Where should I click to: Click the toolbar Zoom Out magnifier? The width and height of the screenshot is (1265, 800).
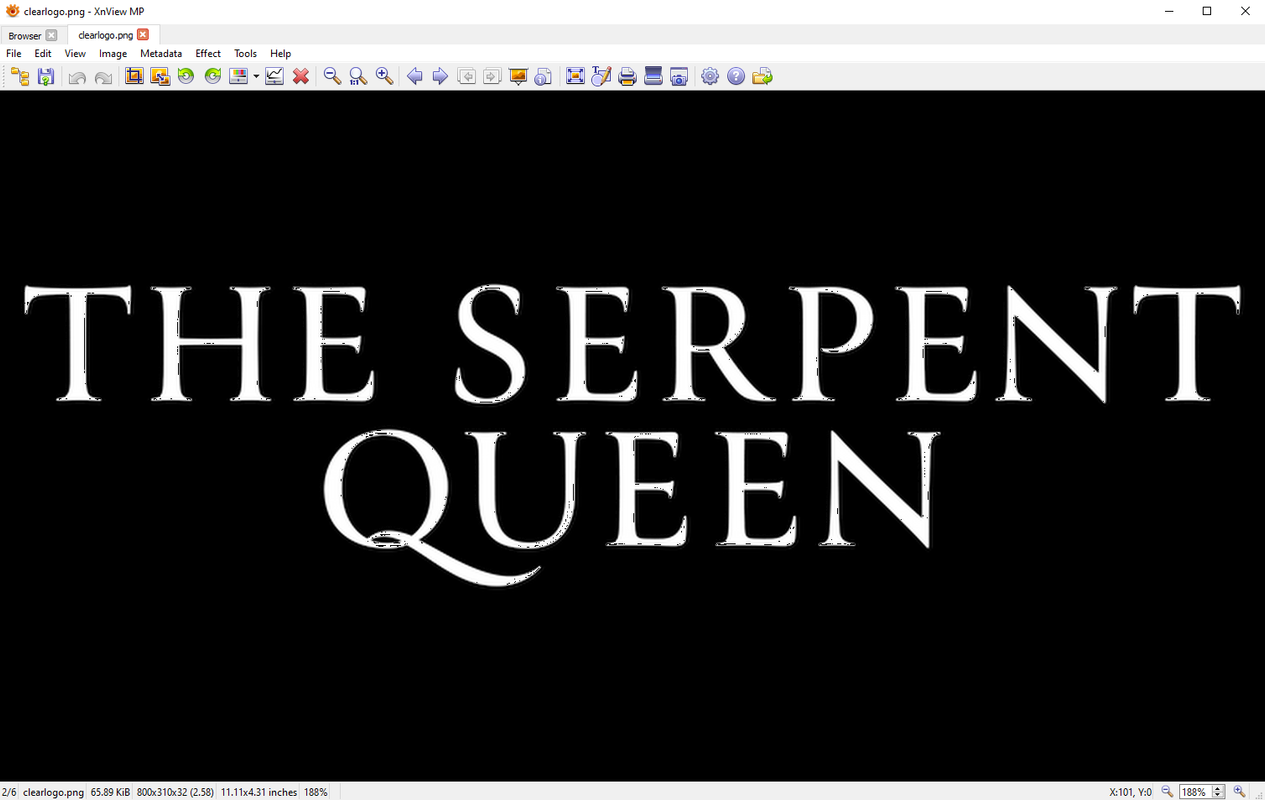[x=332, y=77]
